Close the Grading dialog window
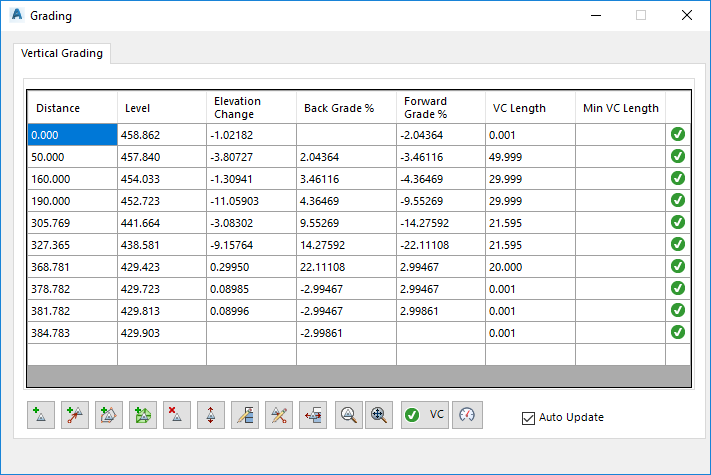711x475 pixels. tap(686, 16)
